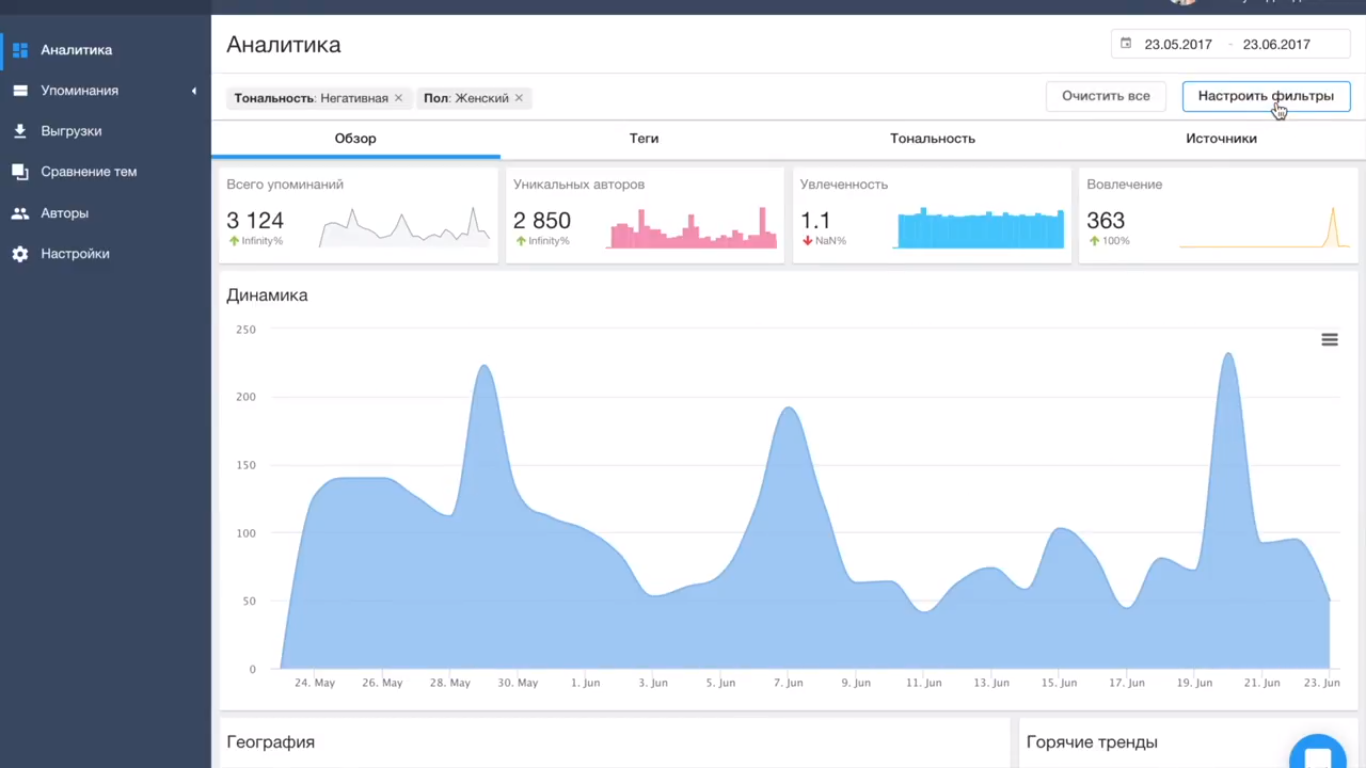Remove the Пол: Женский filter chip
This screenshot has width=1366, height=768.
(519, 98)
